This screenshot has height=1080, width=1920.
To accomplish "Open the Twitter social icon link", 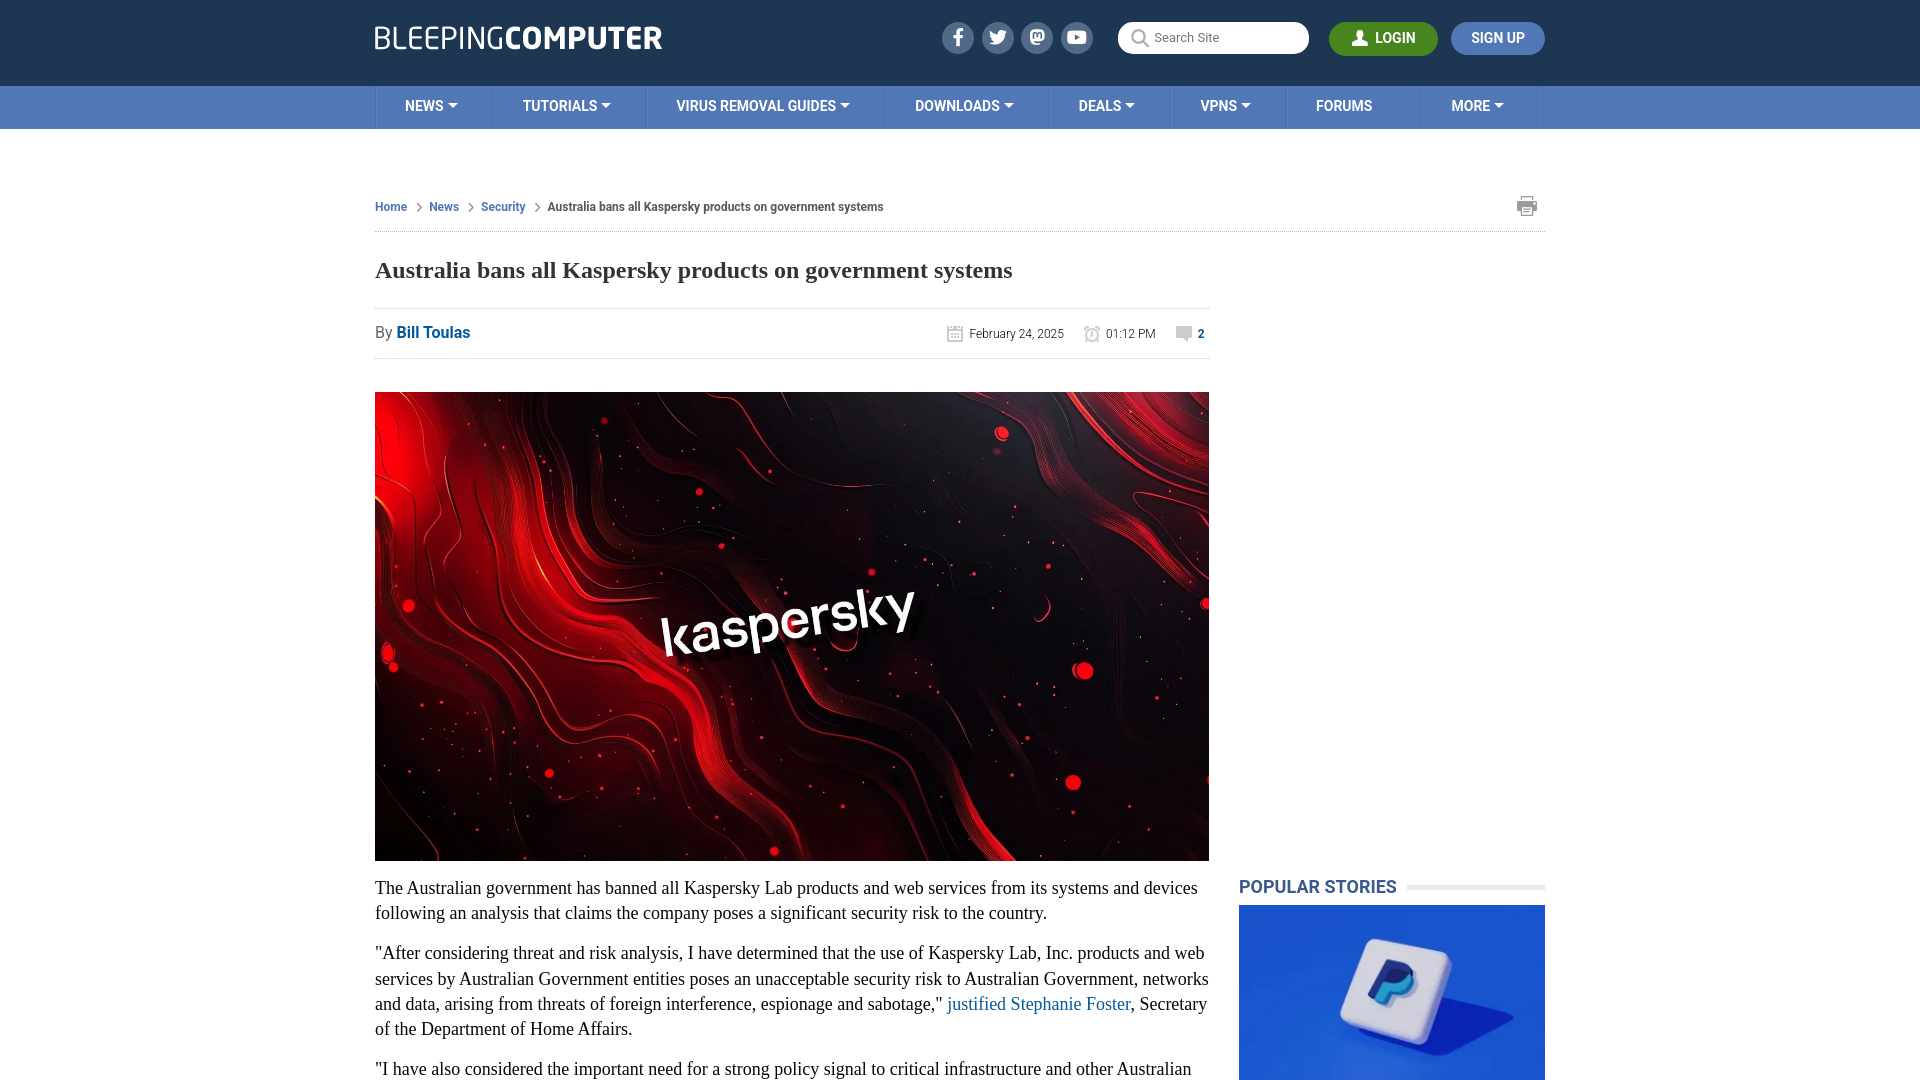I will pos(997,37).
